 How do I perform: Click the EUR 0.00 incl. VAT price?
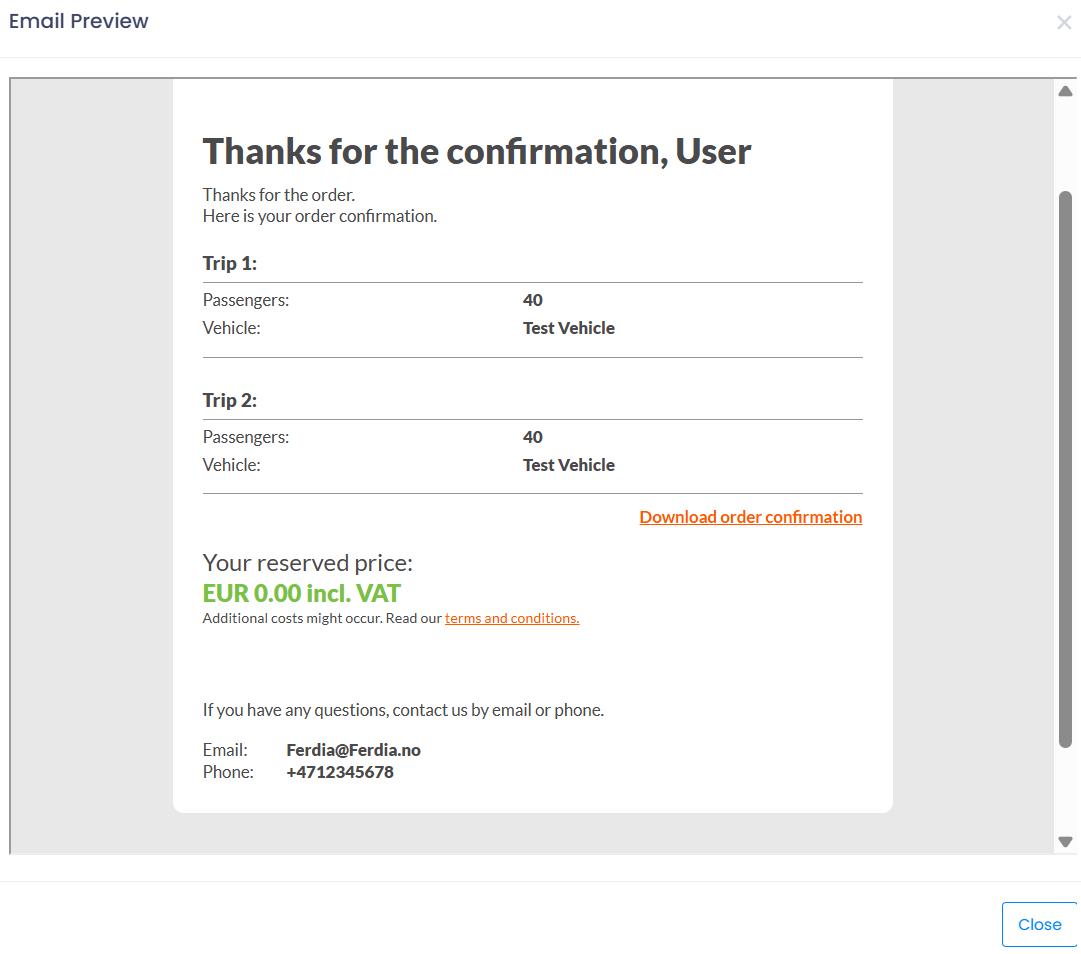pos(302,593)
